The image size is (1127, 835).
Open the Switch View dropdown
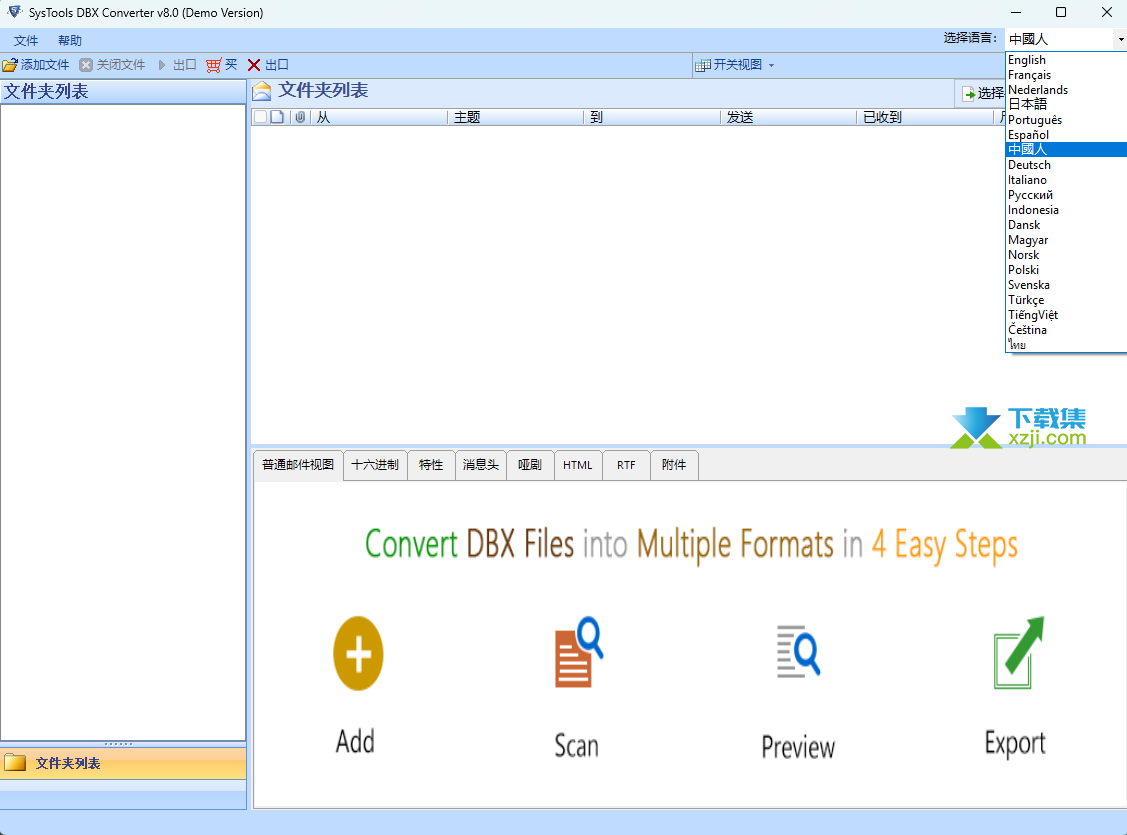coord(735,65)
